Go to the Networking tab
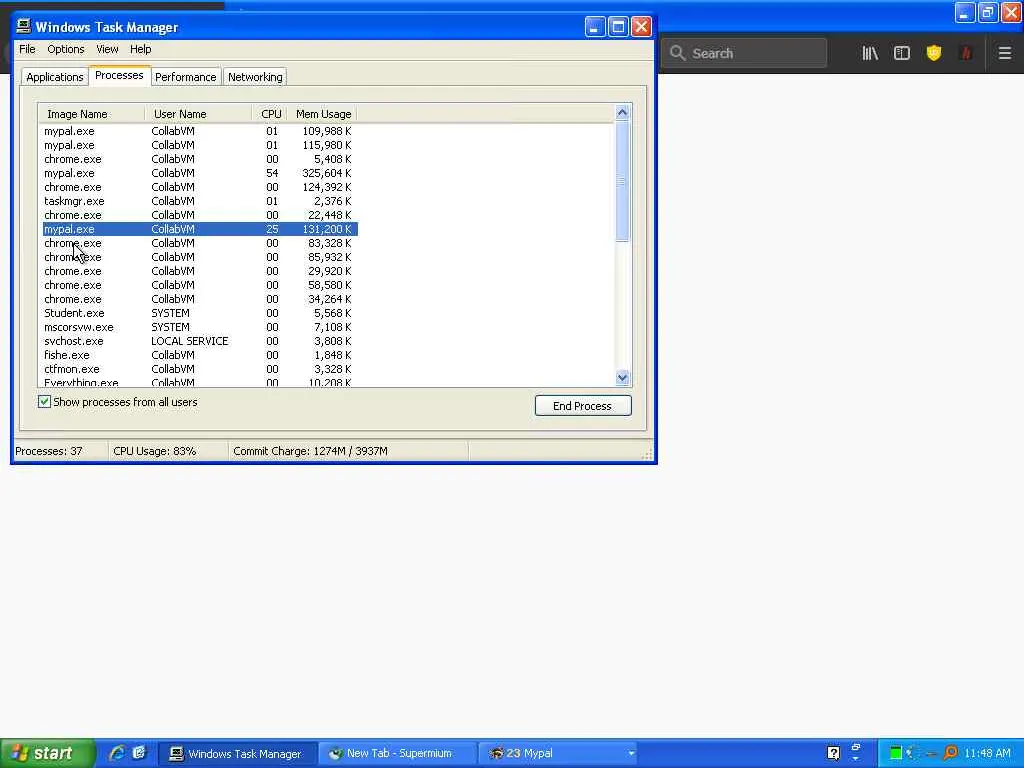 point(255,77)
